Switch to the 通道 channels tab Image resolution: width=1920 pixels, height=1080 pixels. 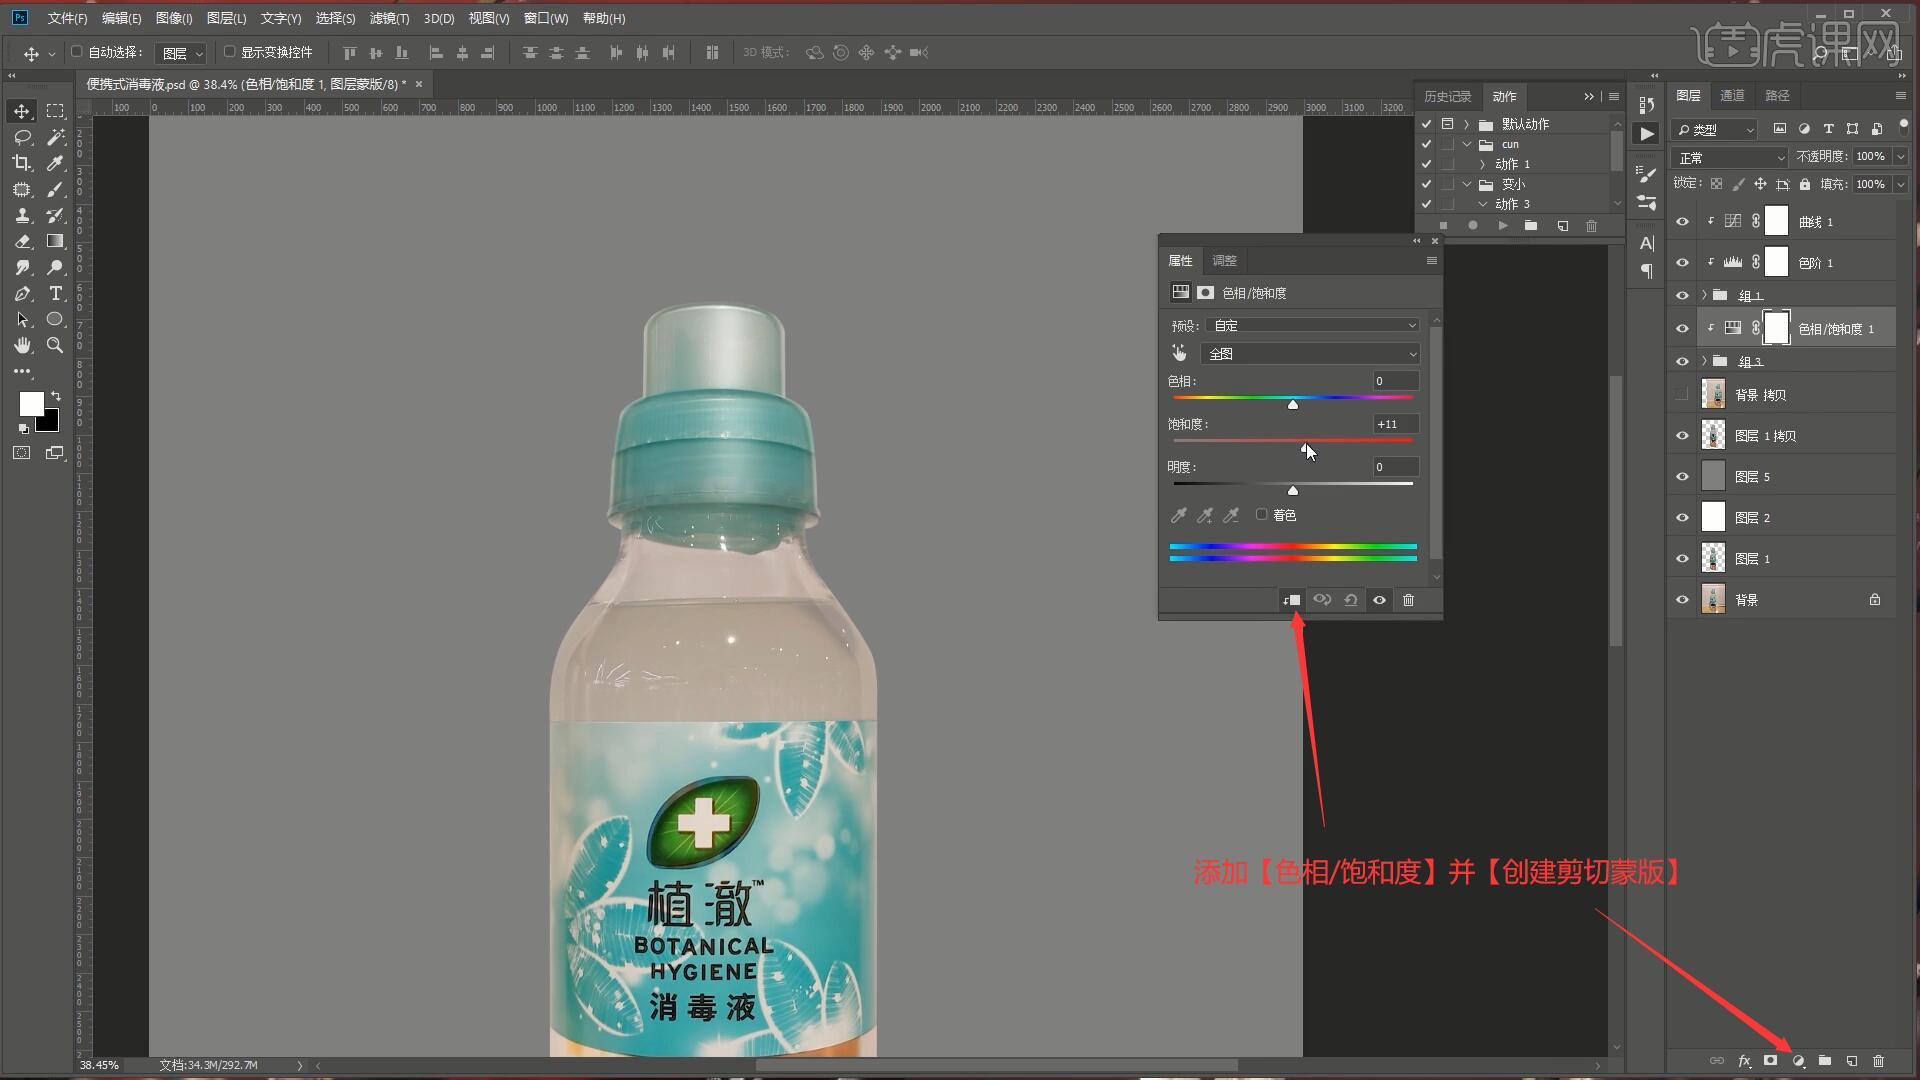pos(1732,95)
